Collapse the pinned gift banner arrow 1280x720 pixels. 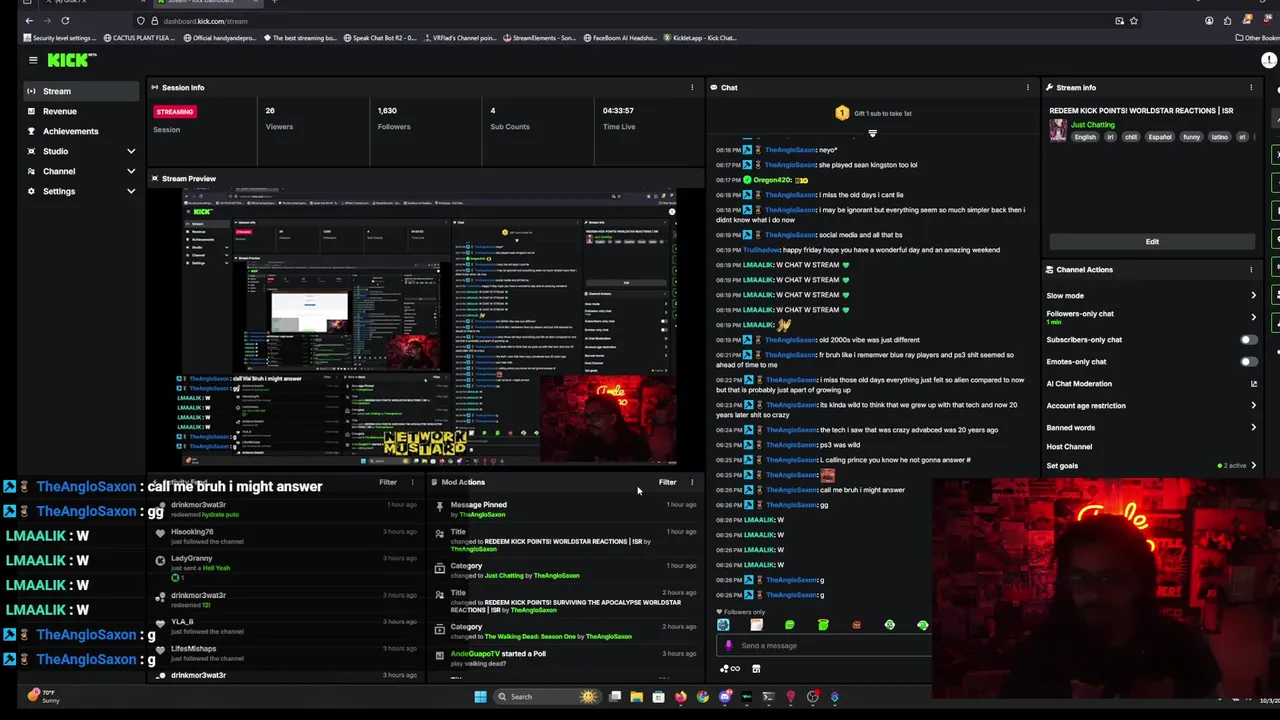pos(872,133)
